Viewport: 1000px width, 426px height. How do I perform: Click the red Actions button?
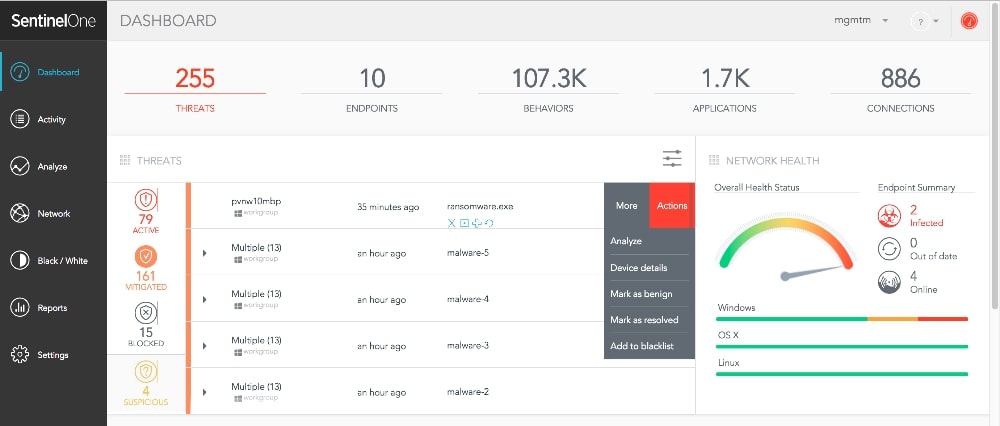pos(672,206)
